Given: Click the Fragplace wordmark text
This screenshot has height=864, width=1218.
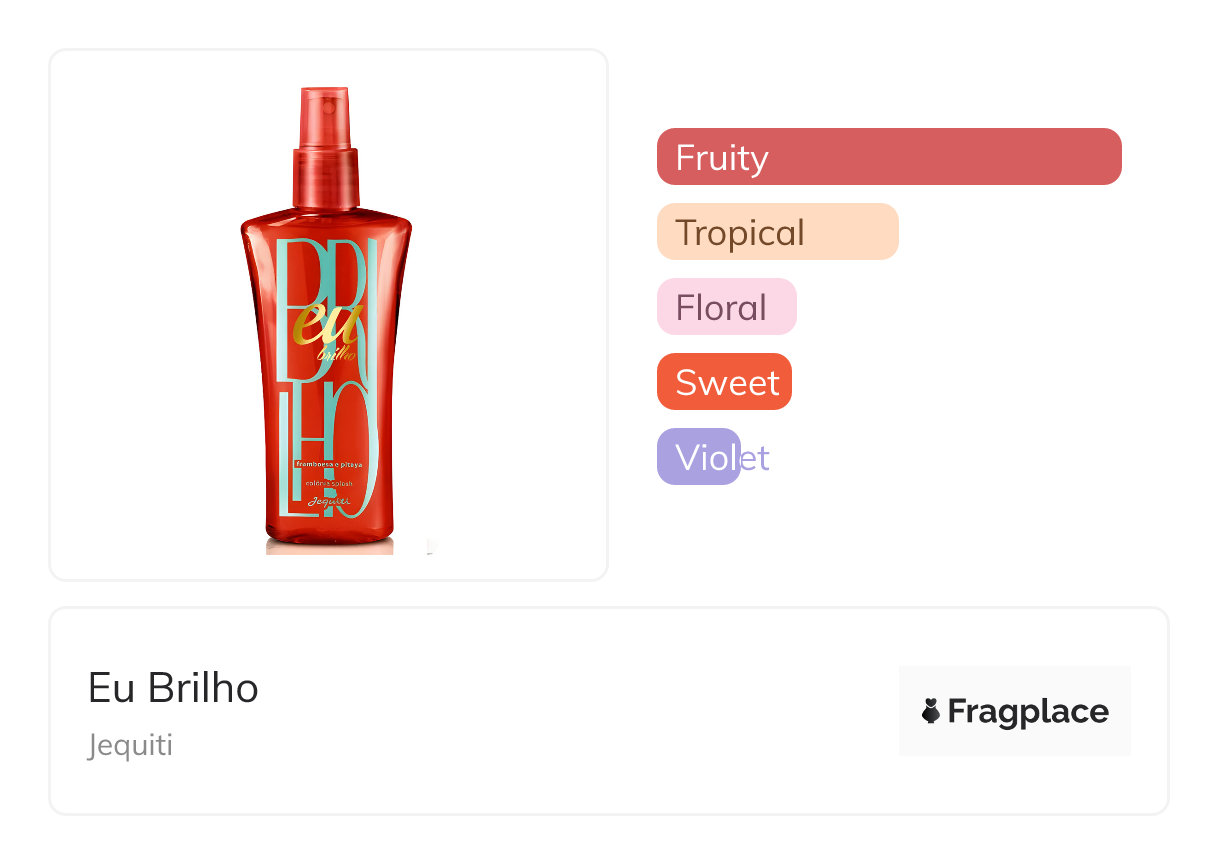Looking at the screenshot, I should coord(1027,711).
